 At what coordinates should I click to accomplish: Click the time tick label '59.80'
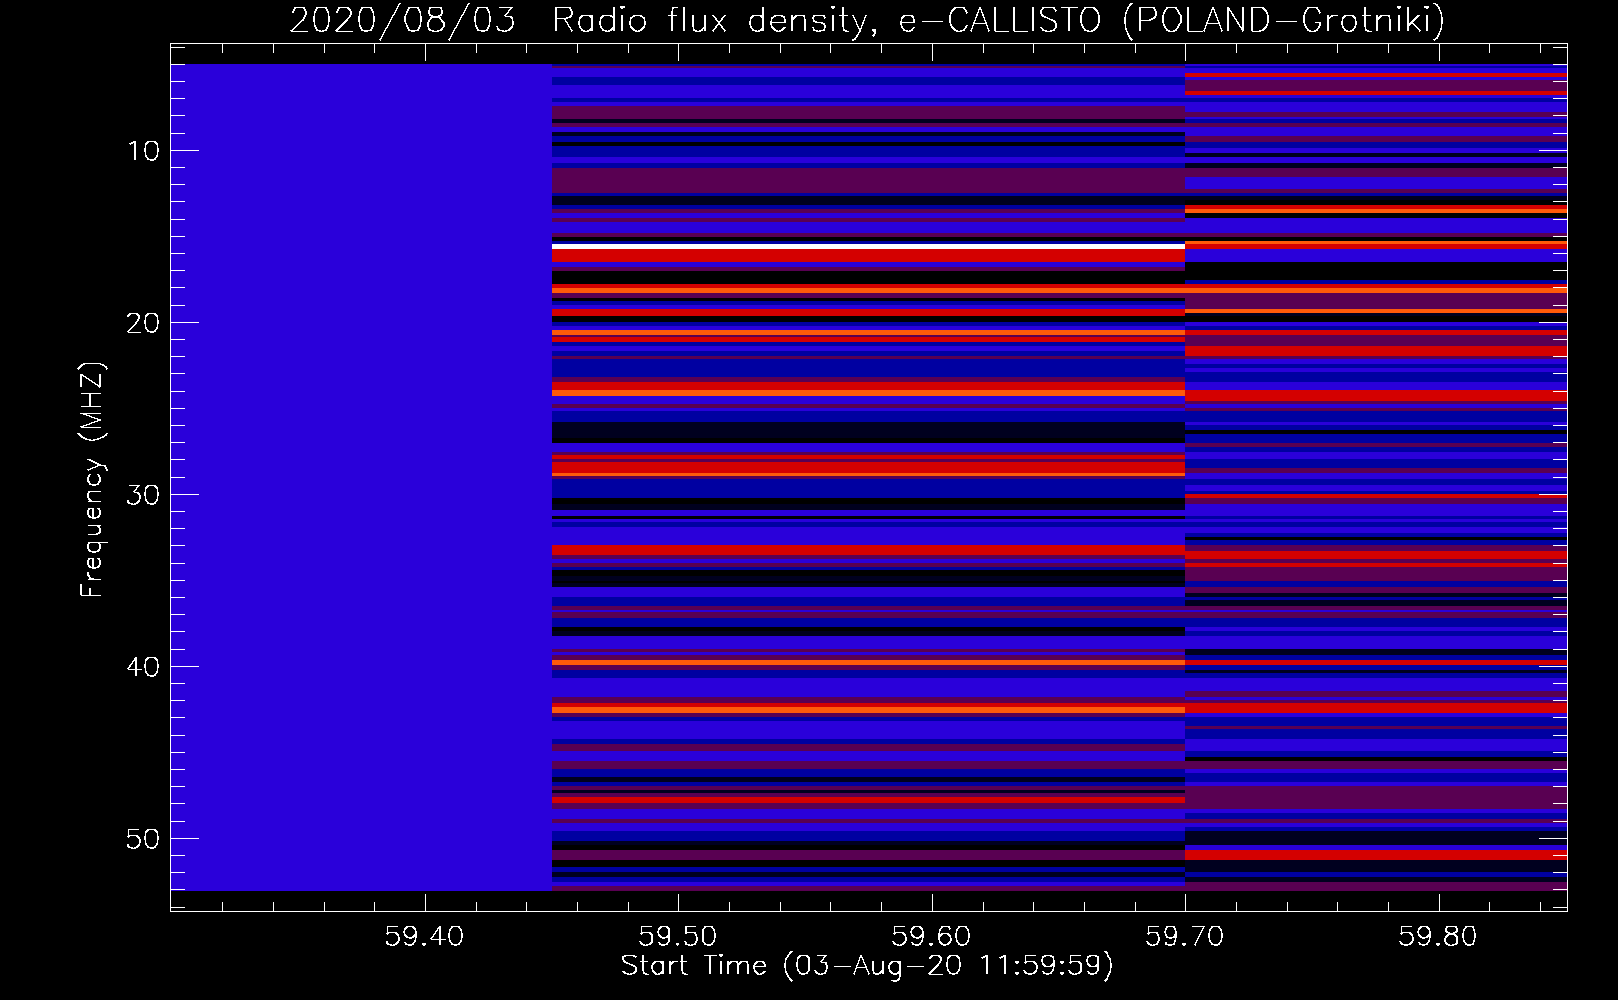point(1438,936)
